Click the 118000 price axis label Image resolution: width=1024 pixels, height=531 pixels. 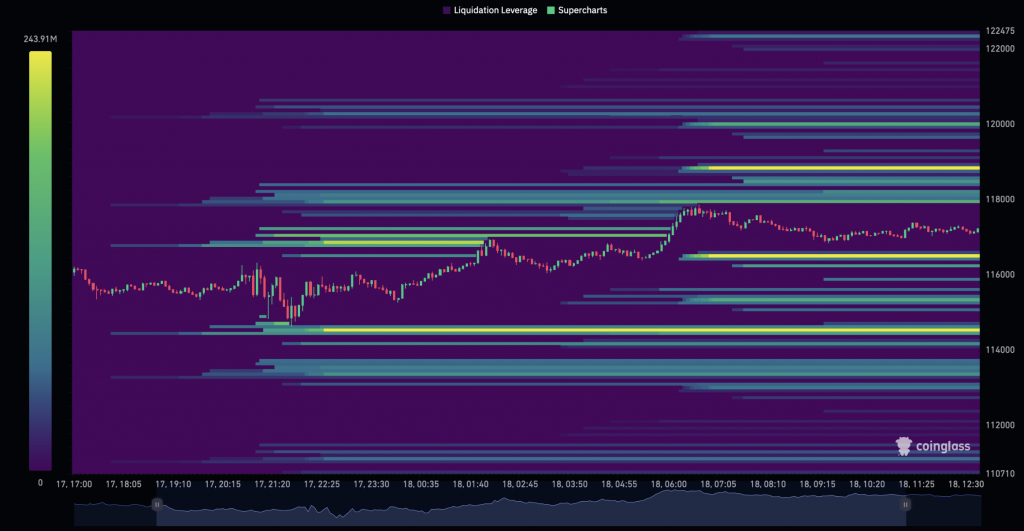[1000, 199]
